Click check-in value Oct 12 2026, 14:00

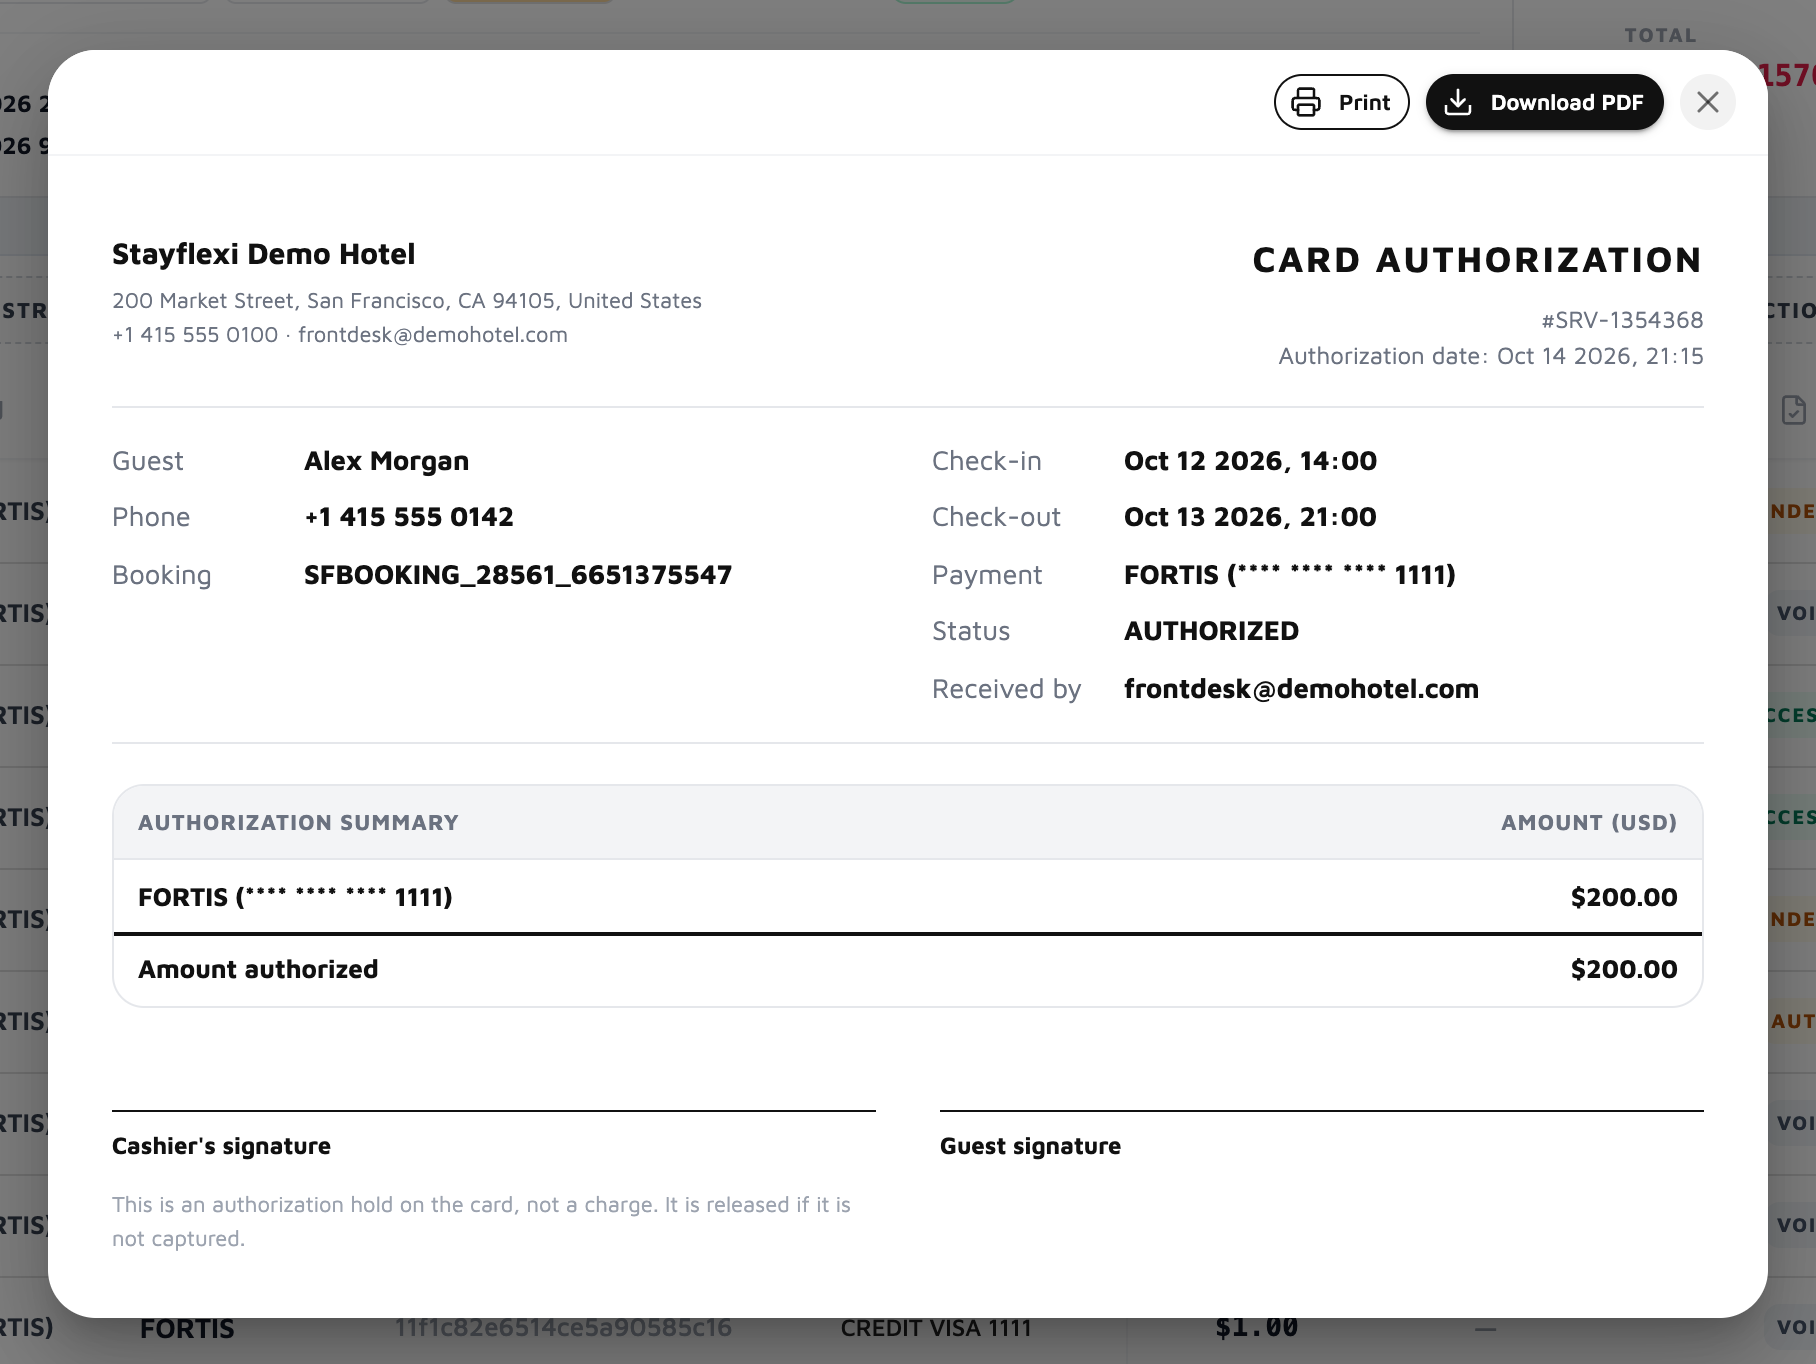pyautogui.click(x=1250, y=461)
